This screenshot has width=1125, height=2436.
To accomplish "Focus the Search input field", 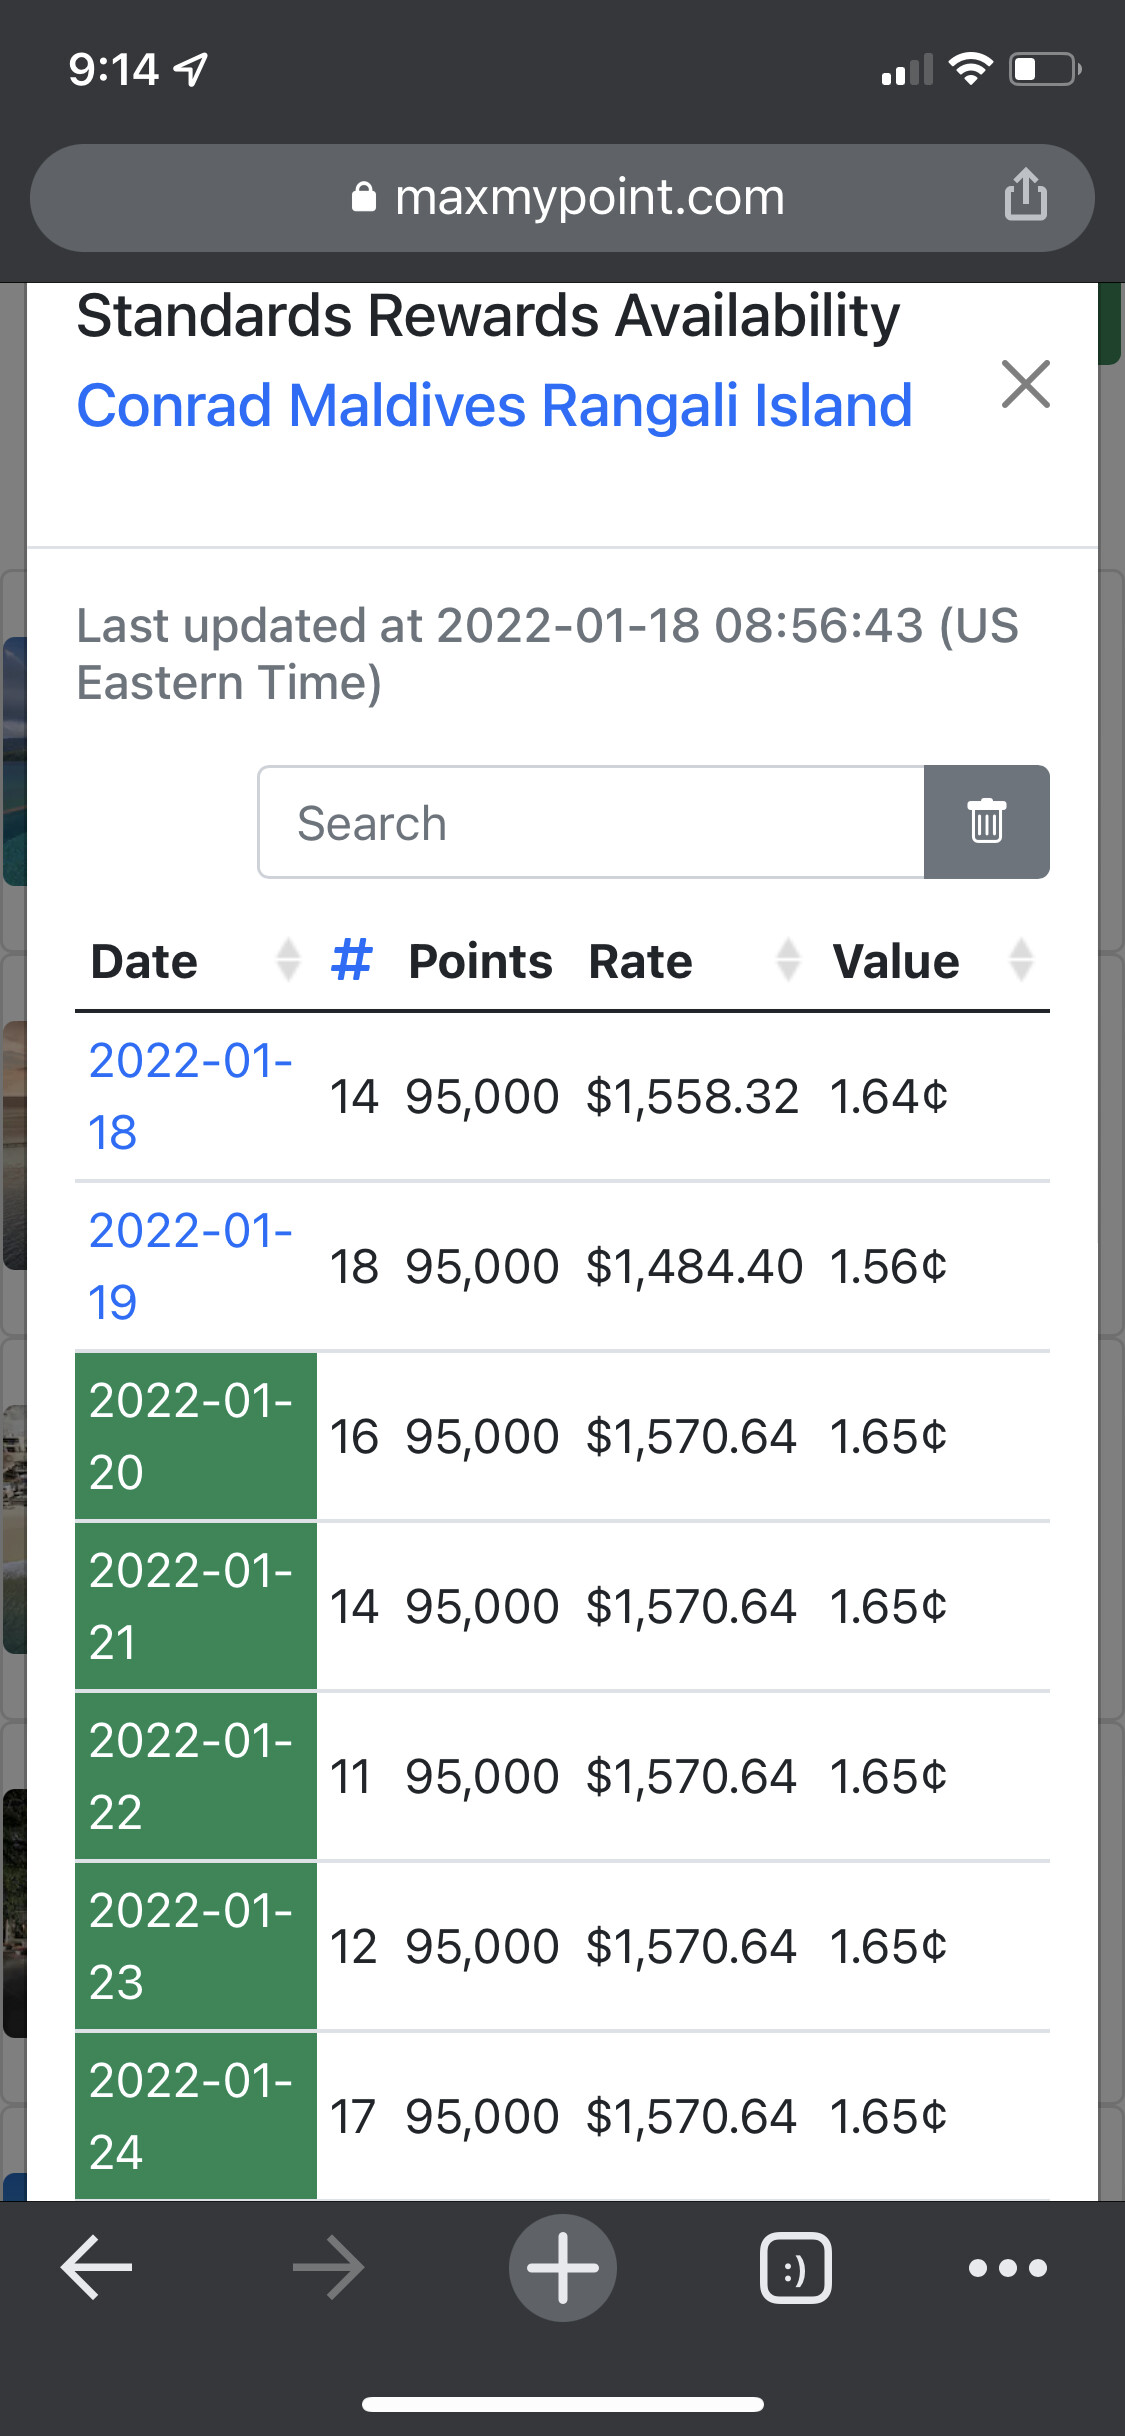I will pyautogui.click(x=591, y=822).
